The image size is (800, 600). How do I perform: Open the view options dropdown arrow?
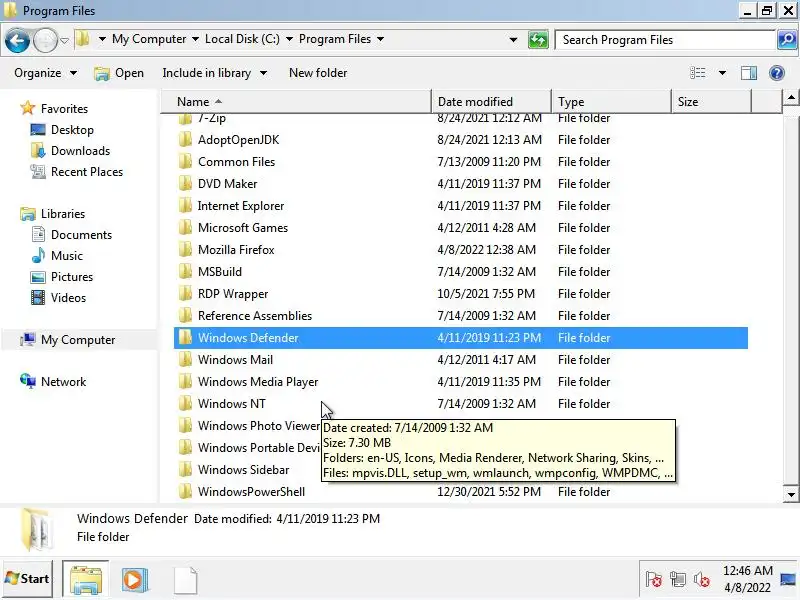[722, 73]
